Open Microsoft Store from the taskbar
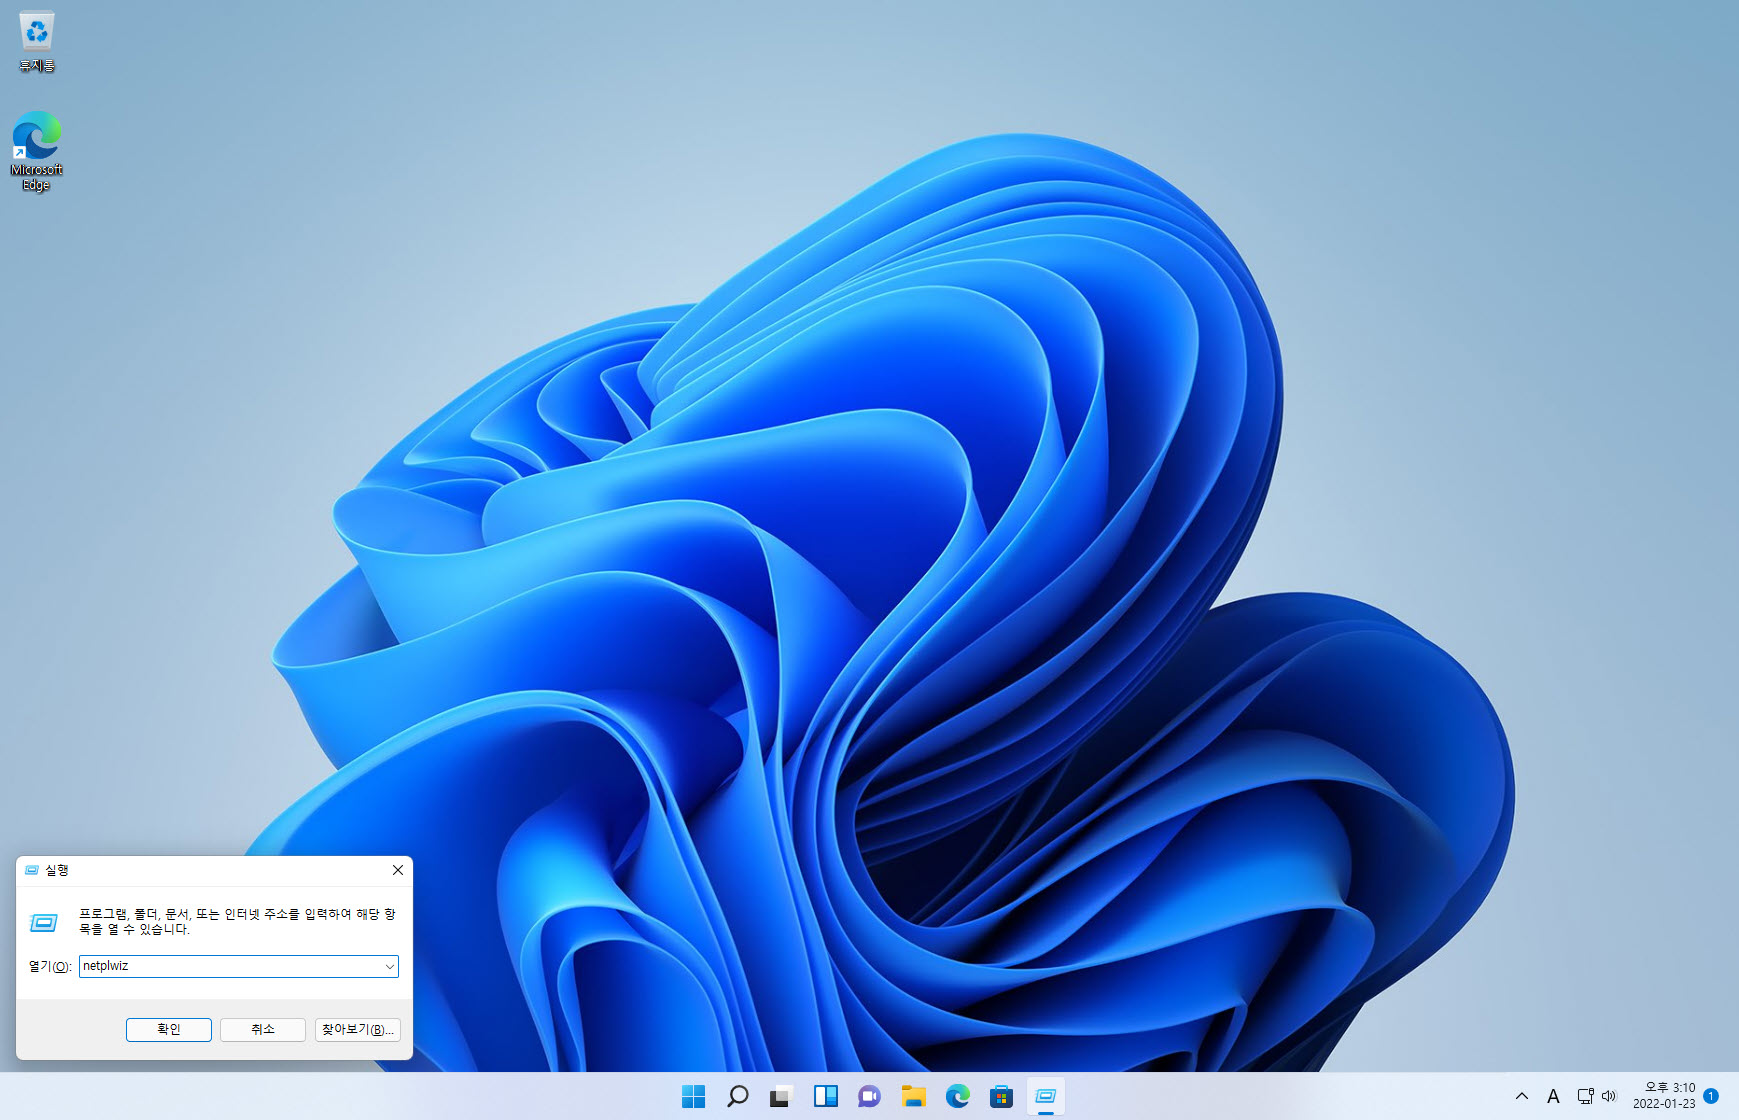The width and height of the screenshot is (1739, 1120). click(1001, 1096)
